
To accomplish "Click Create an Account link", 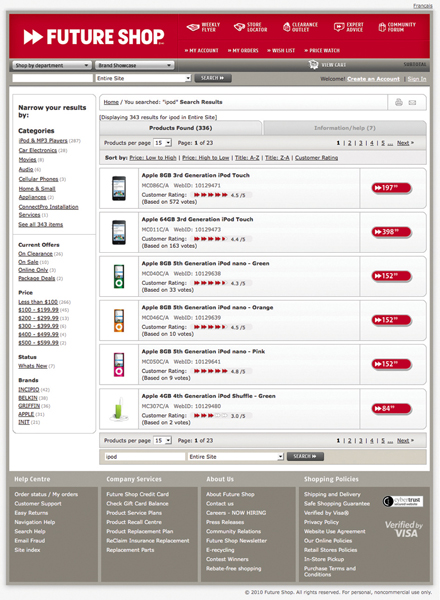I will pyautogui.click(x=373, y=79).
